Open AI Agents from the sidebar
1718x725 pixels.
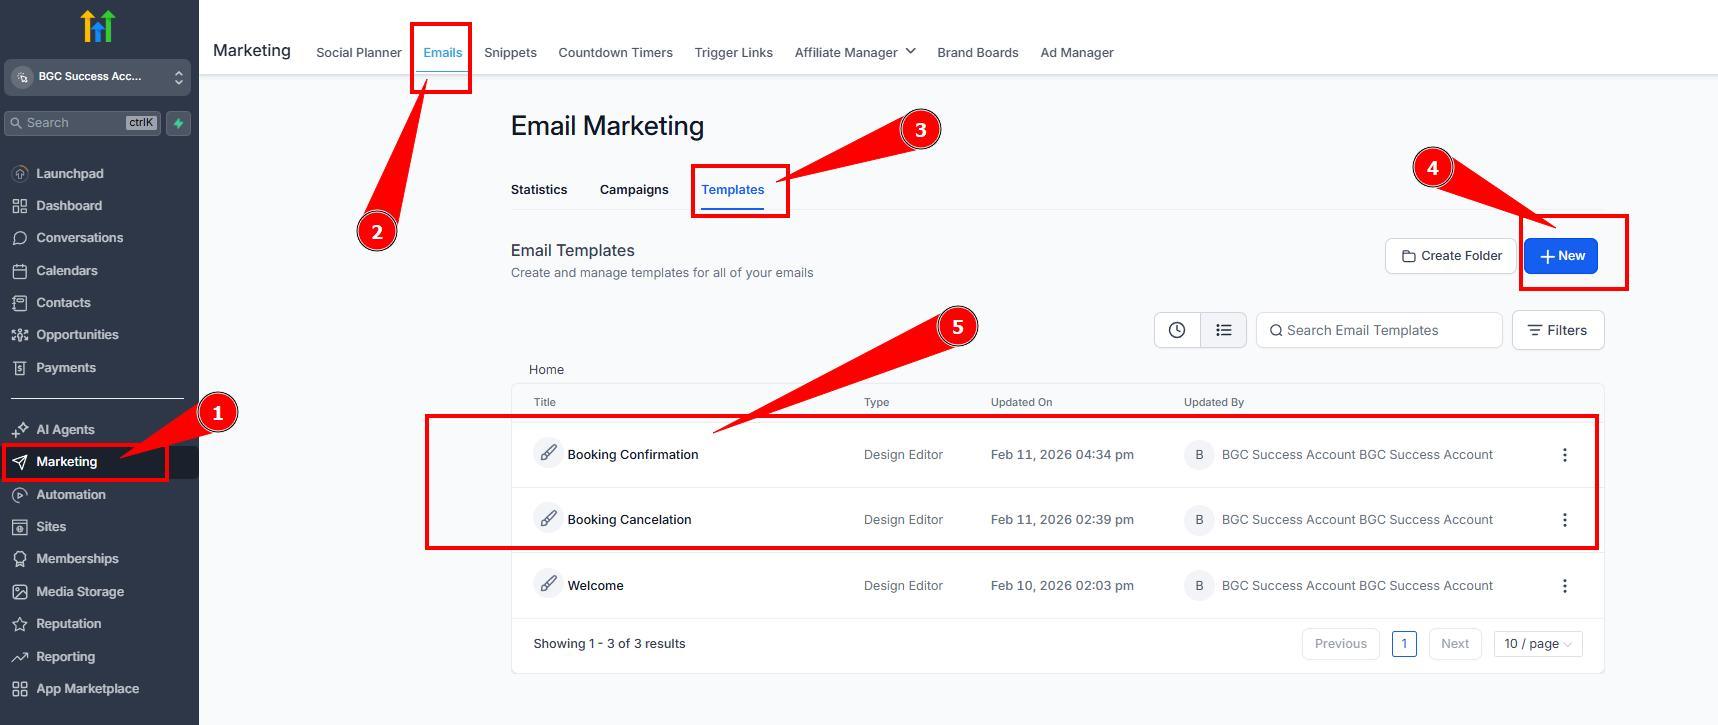tap(65, 429)
